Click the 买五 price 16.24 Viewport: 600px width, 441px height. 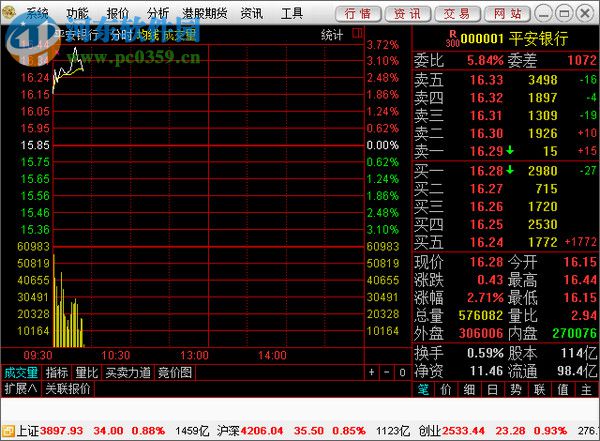pyautogui.click(x=486, y=242)
